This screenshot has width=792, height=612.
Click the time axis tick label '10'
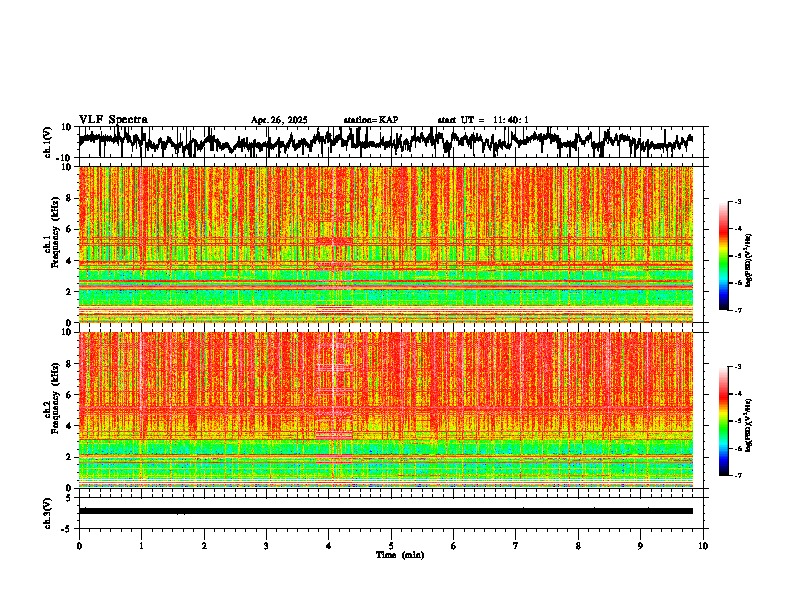click(x=703, y=546)
